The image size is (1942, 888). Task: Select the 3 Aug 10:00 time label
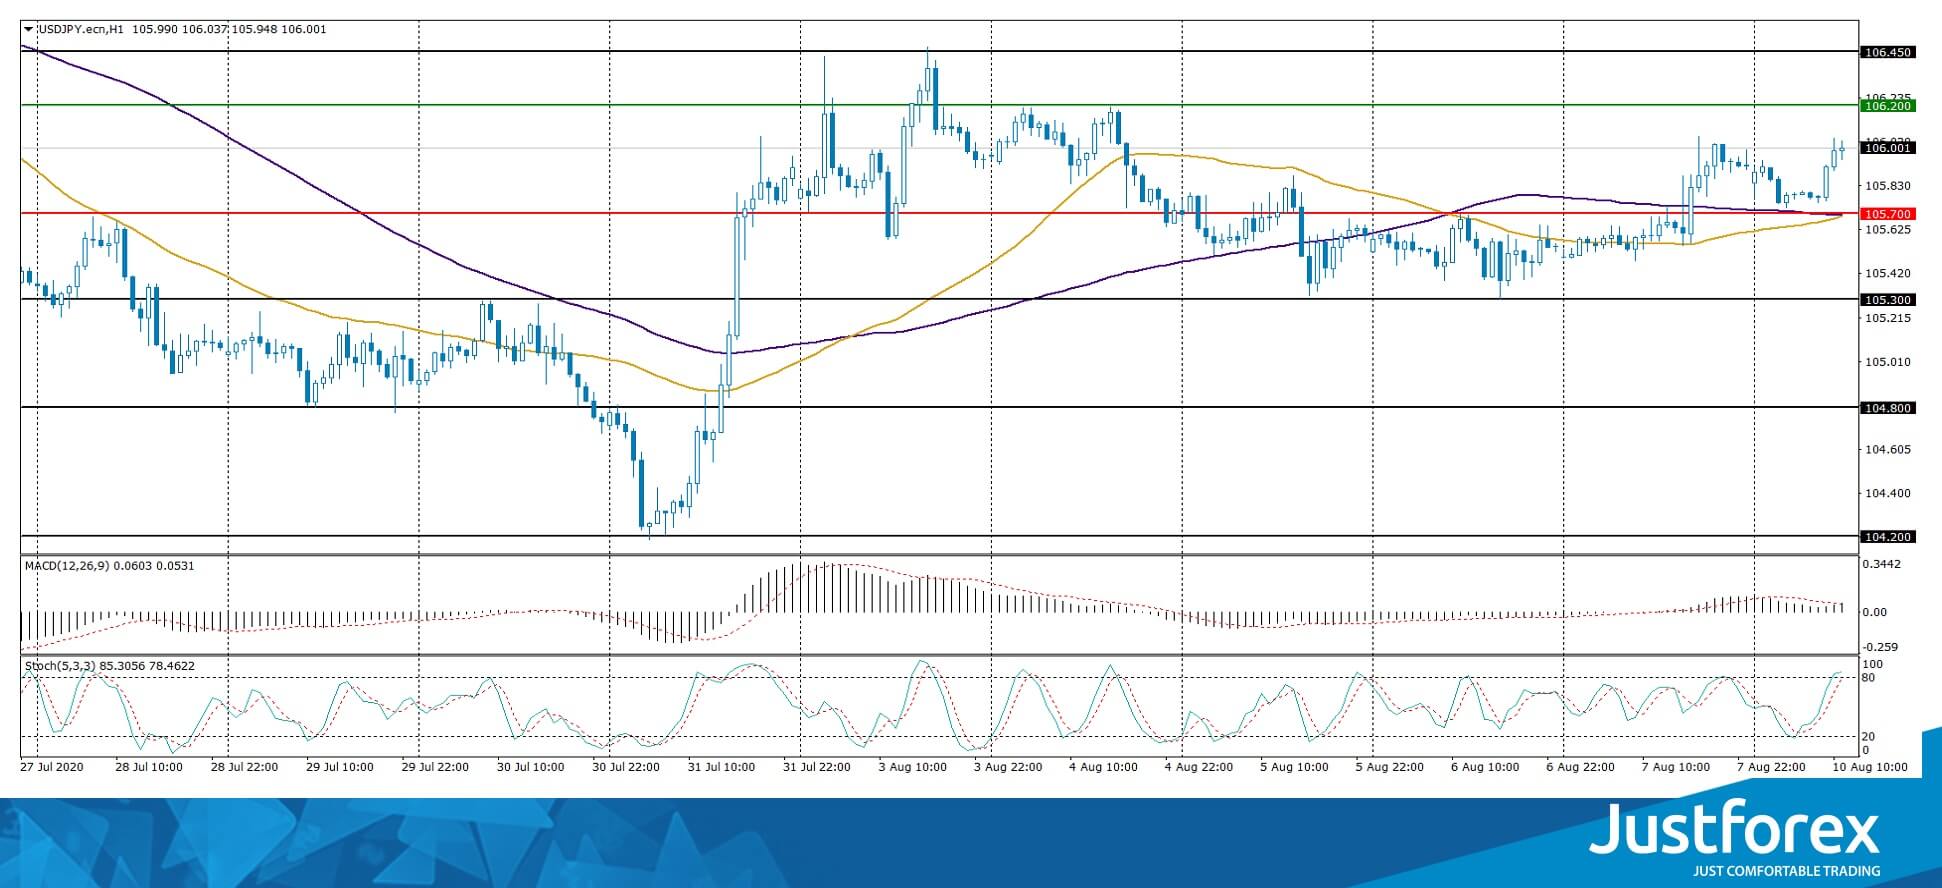[913, 768]
